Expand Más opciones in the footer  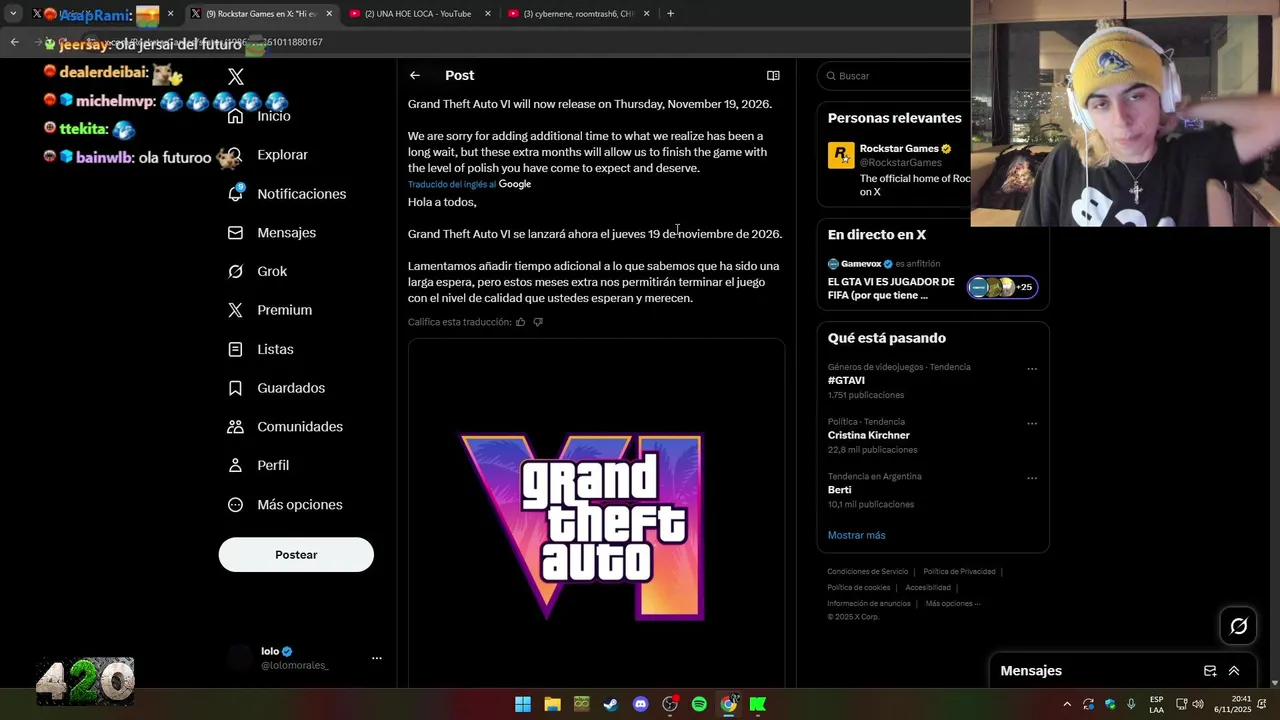click(952, 604)
